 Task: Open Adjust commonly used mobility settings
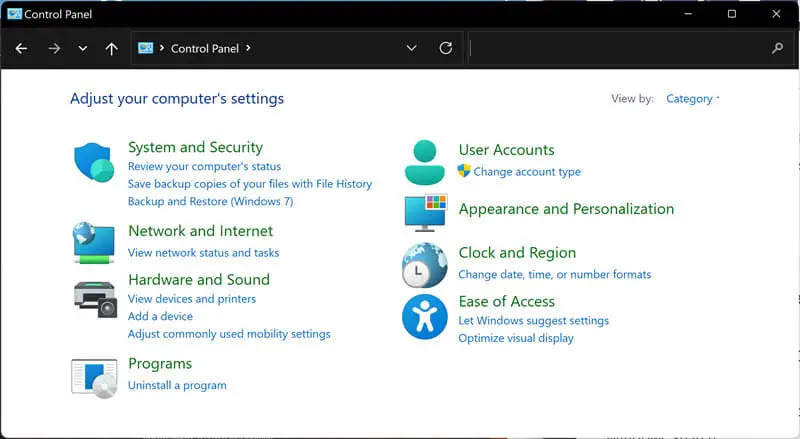point(229,334)
